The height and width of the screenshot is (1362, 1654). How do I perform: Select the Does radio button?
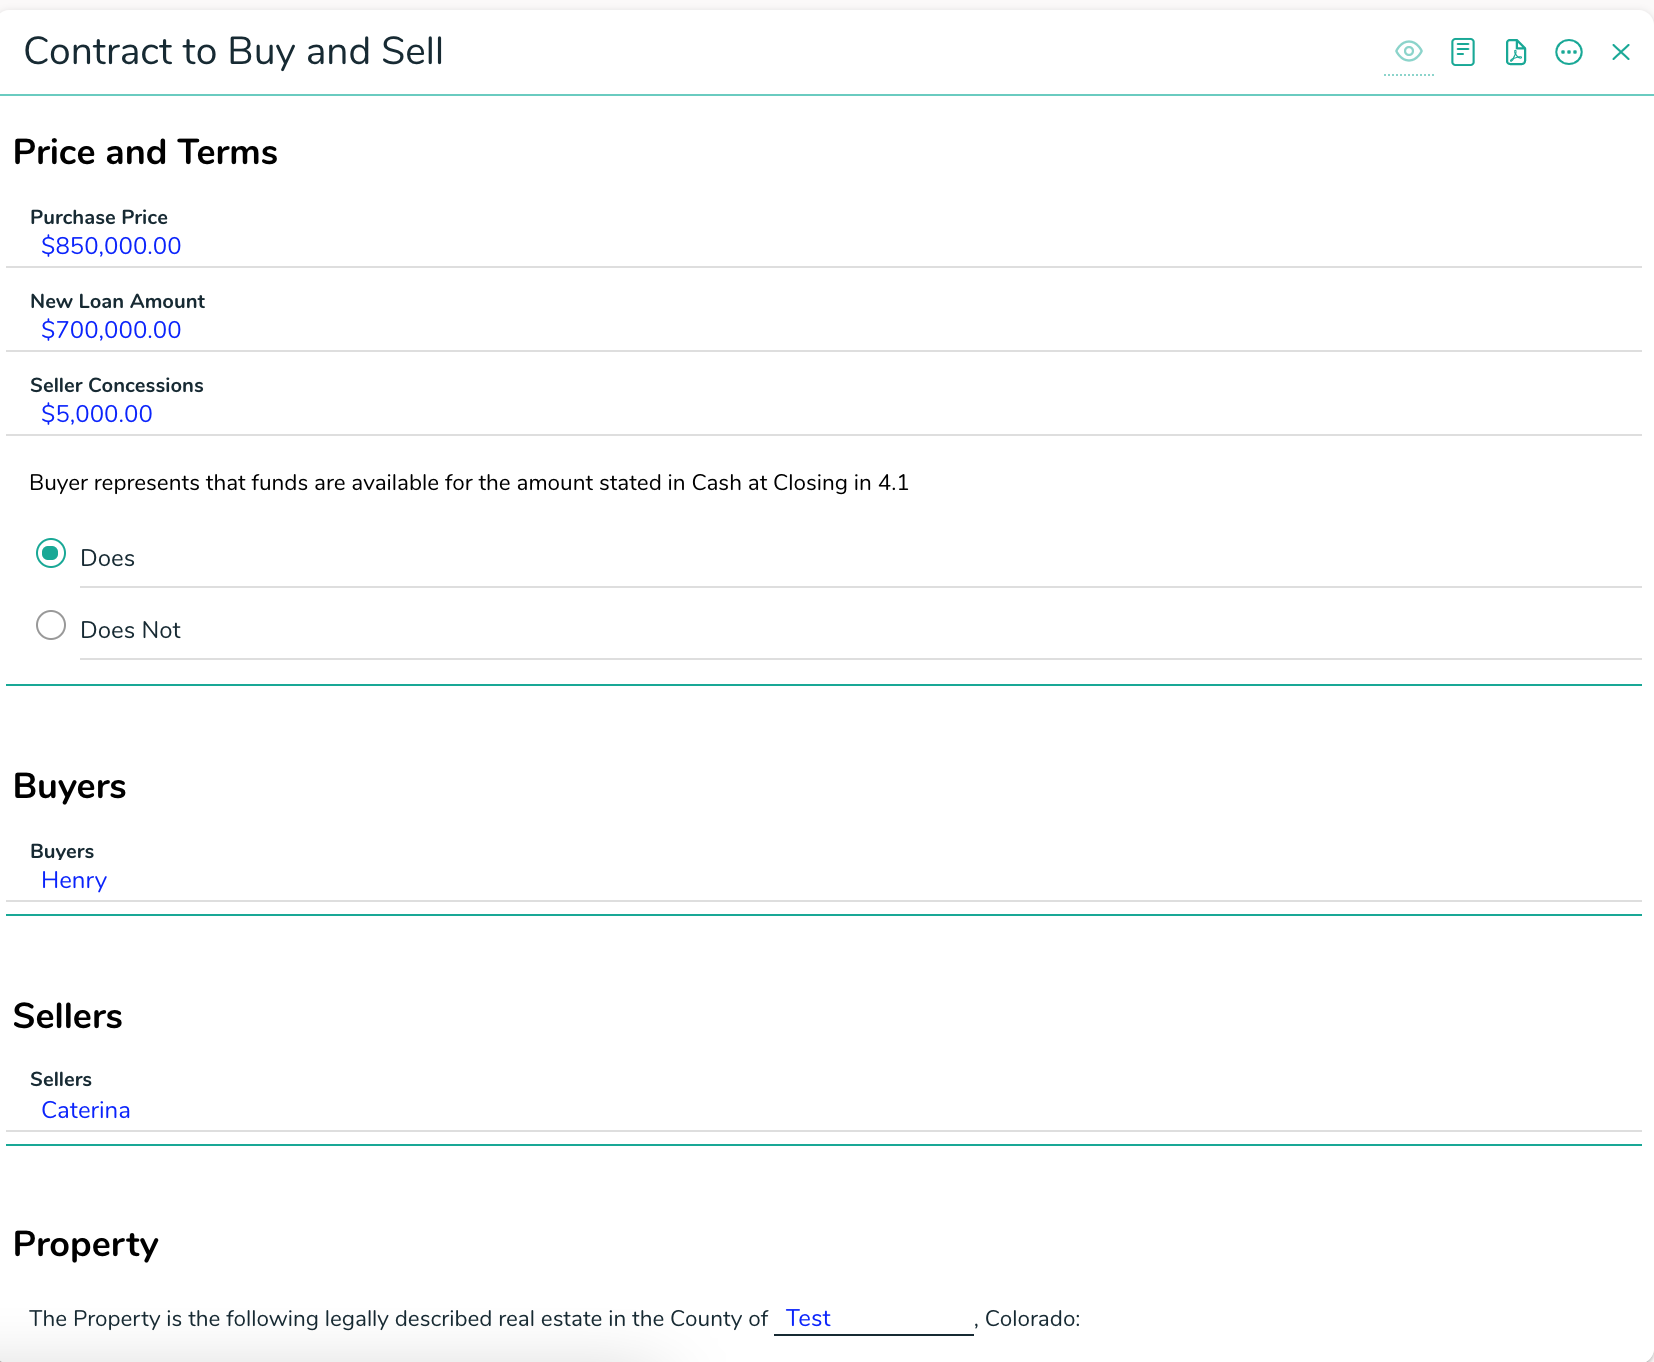(x=51, y=553)
